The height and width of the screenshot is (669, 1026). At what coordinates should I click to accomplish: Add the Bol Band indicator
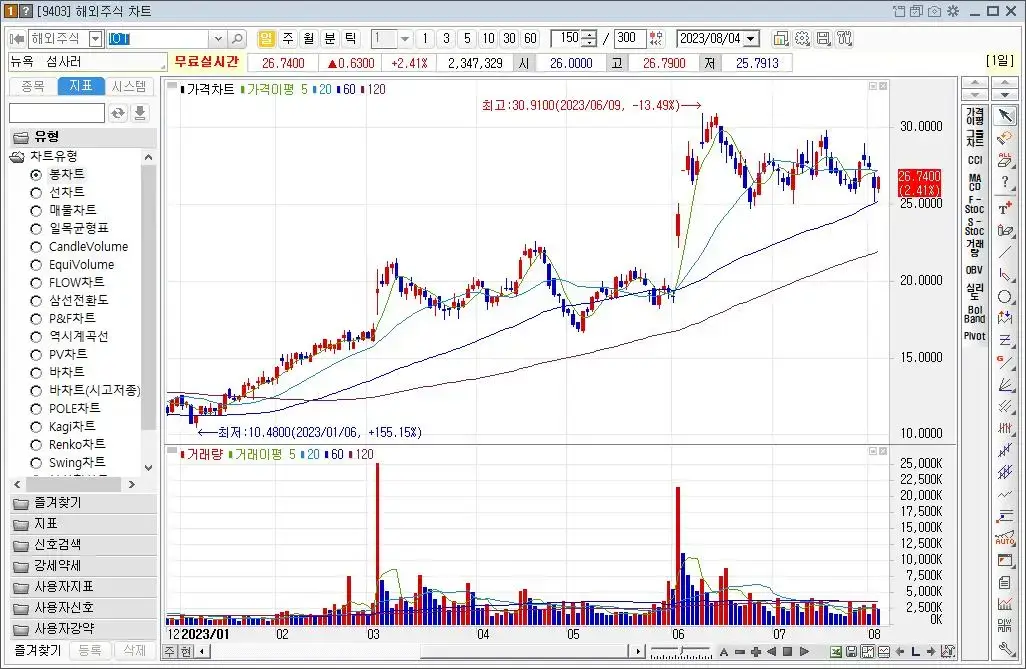974,314
